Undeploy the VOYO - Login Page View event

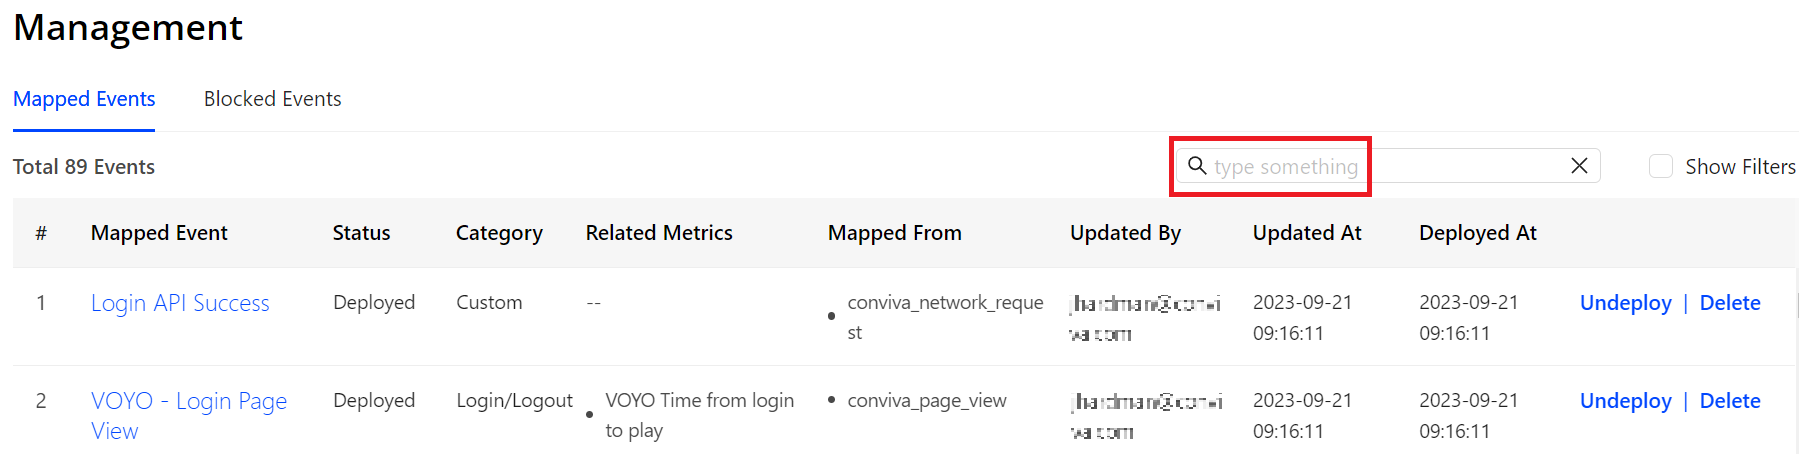click(1625, 401)
